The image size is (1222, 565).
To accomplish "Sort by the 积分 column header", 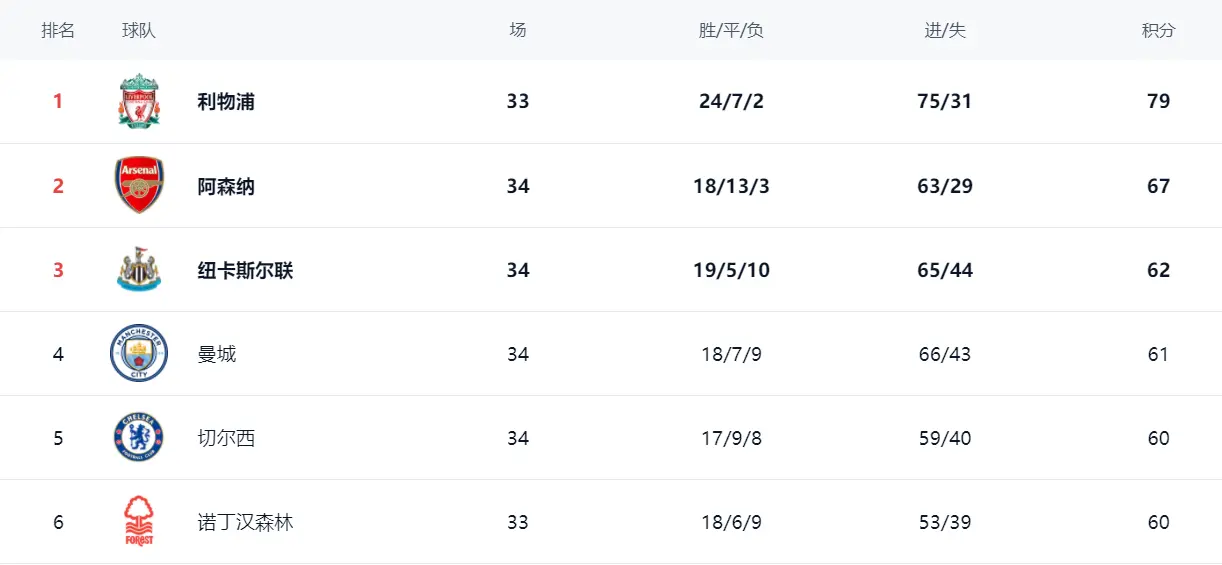I will tap(1158, 30).
